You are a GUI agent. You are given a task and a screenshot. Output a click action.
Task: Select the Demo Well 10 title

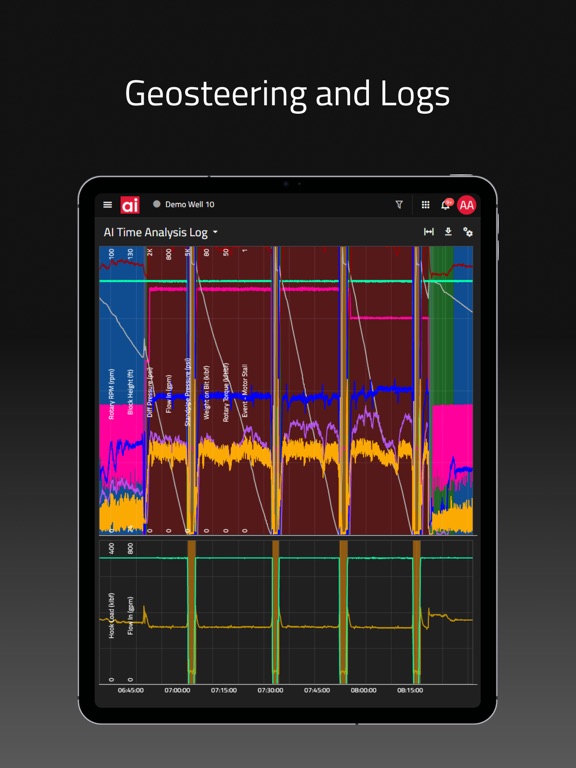click(x=190, y=204)
